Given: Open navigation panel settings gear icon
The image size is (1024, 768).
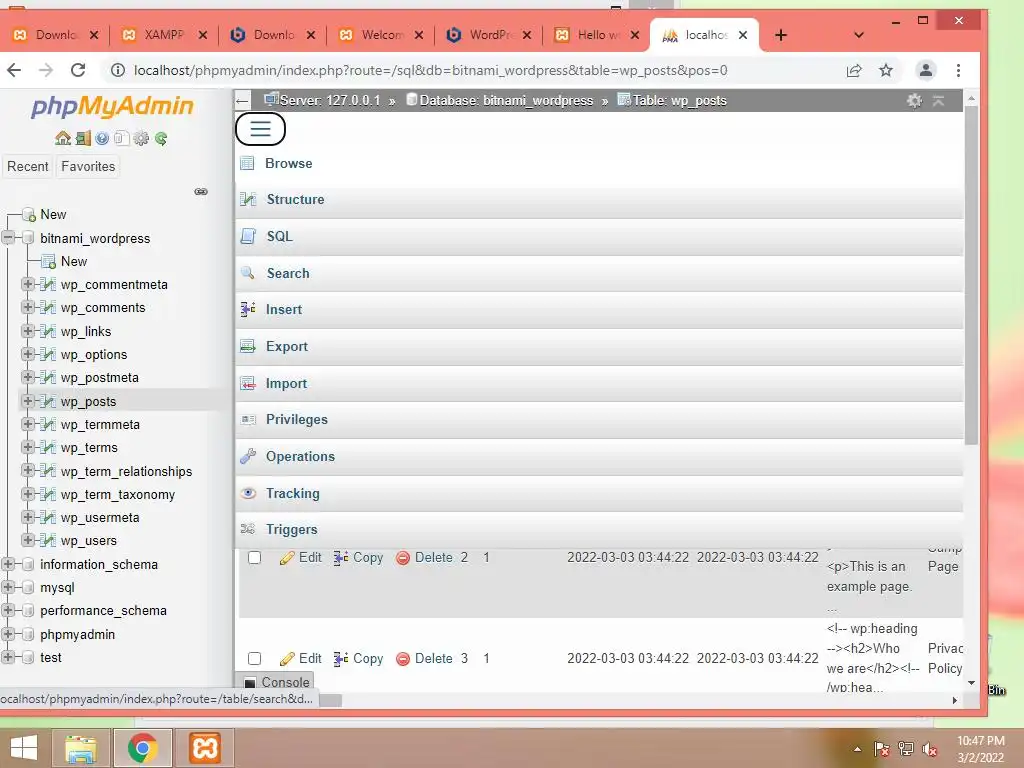Looking at the screenshot, I should 140,138.
